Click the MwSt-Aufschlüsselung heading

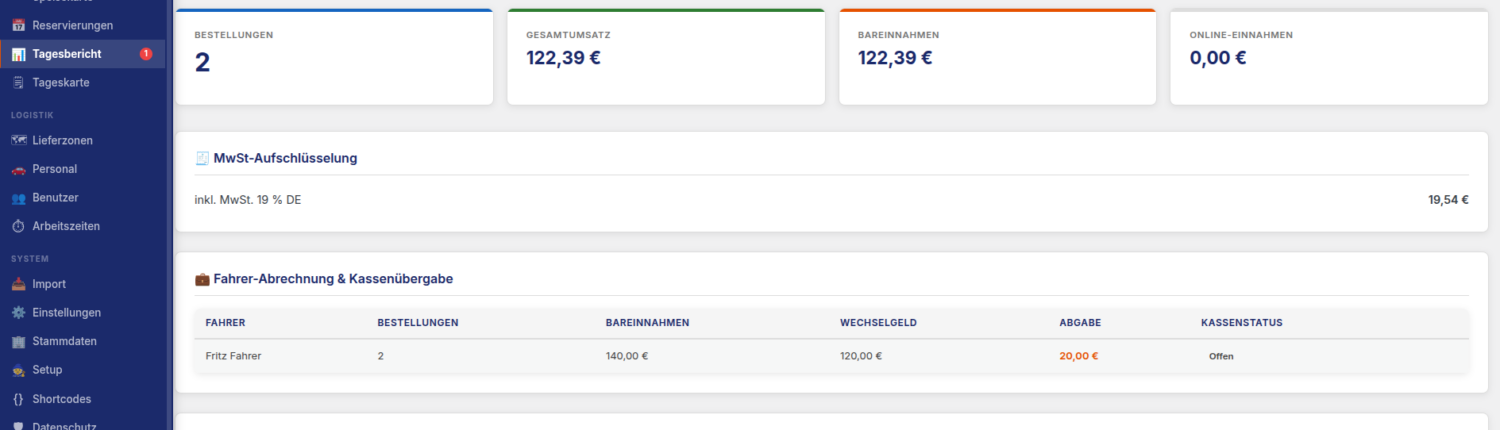[285, 158]
